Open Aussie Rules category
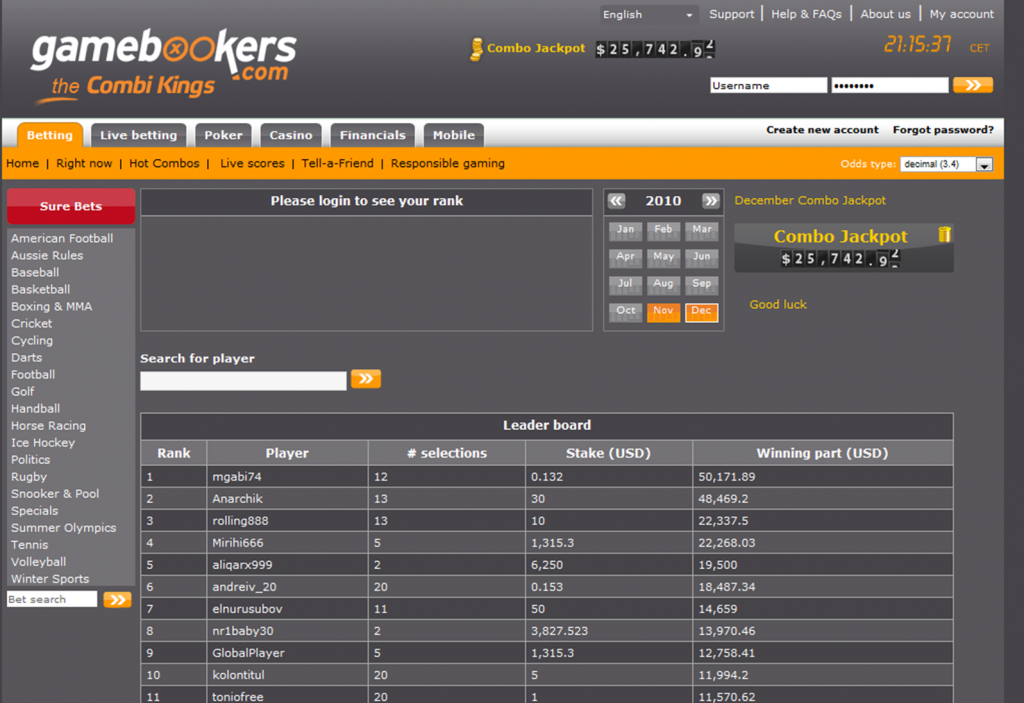This screenshot has height=703, width=1024. (x=47, y=255)
